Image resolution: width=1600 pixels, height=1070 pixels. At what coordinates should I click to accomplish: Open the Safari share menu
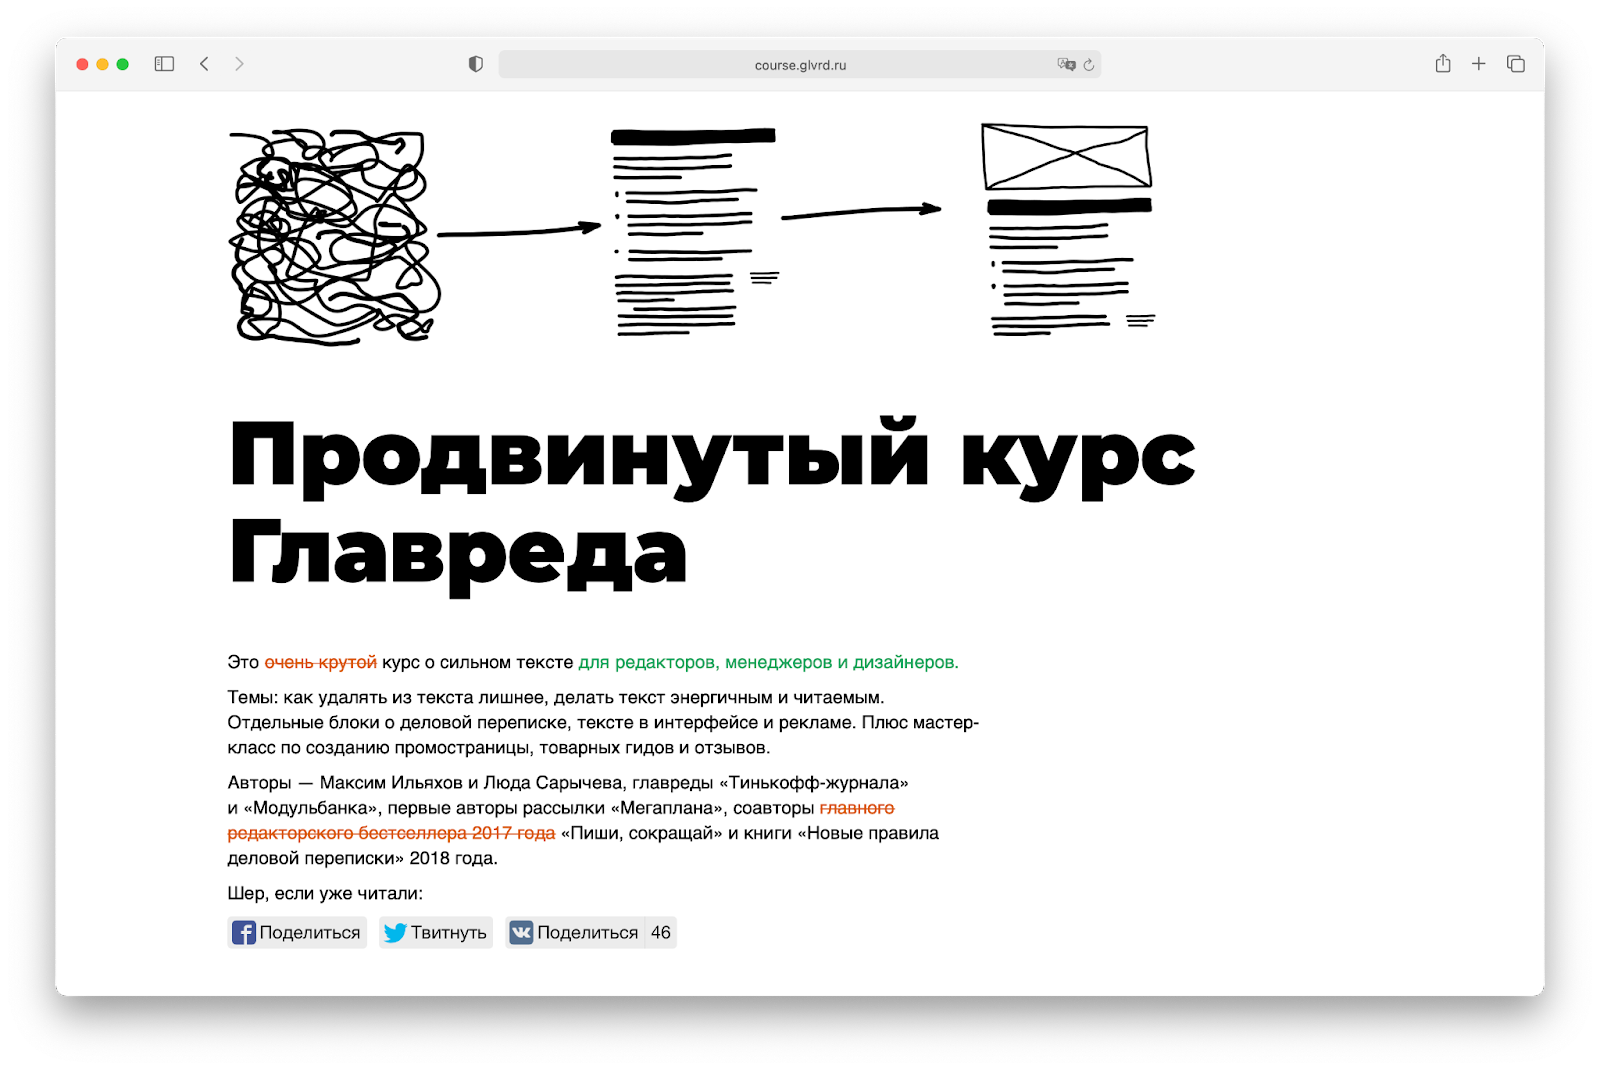(x=1443, y=64)
